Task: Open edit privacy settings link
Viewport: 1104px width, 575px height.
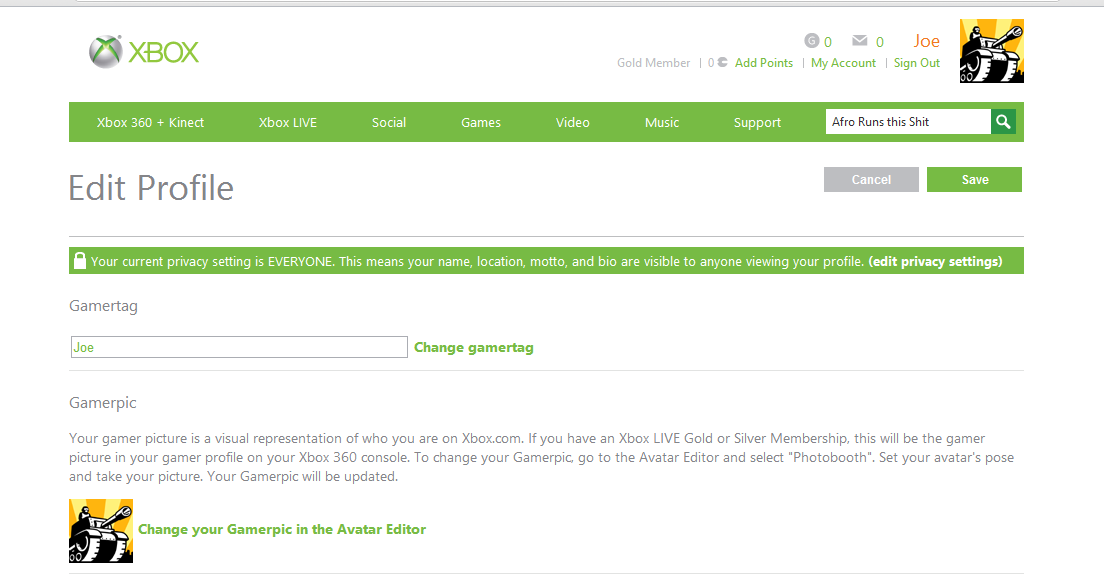Action: coord(935,261)
